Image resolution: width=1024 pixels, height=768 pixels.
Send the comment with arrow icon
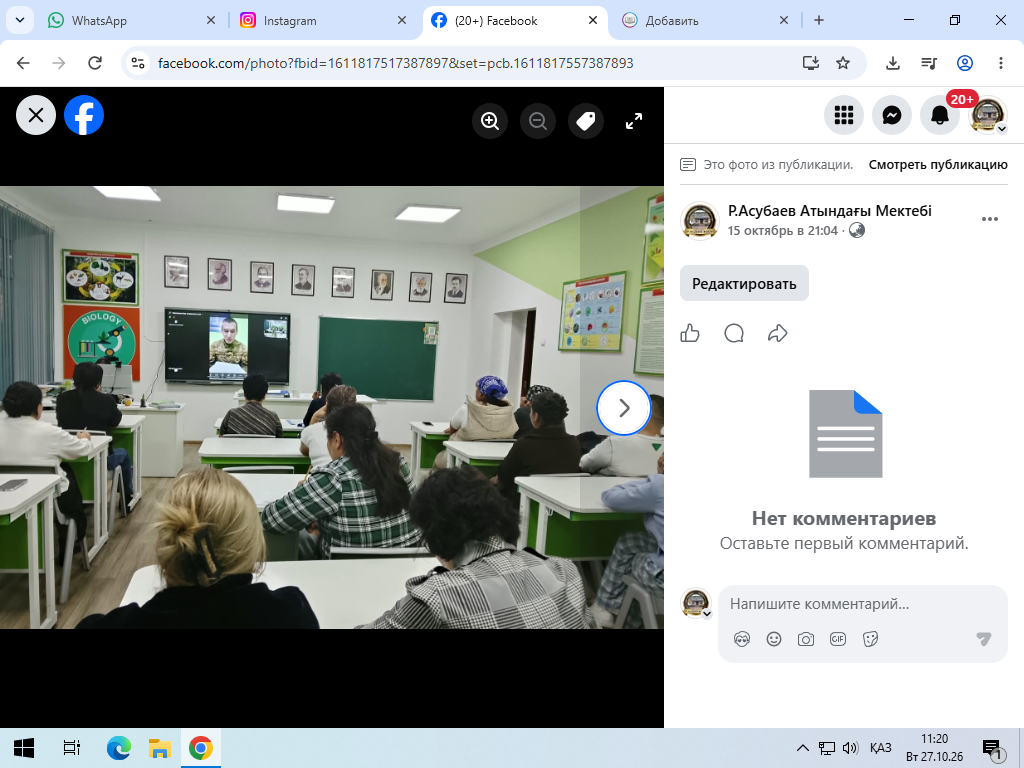(984, 639)
